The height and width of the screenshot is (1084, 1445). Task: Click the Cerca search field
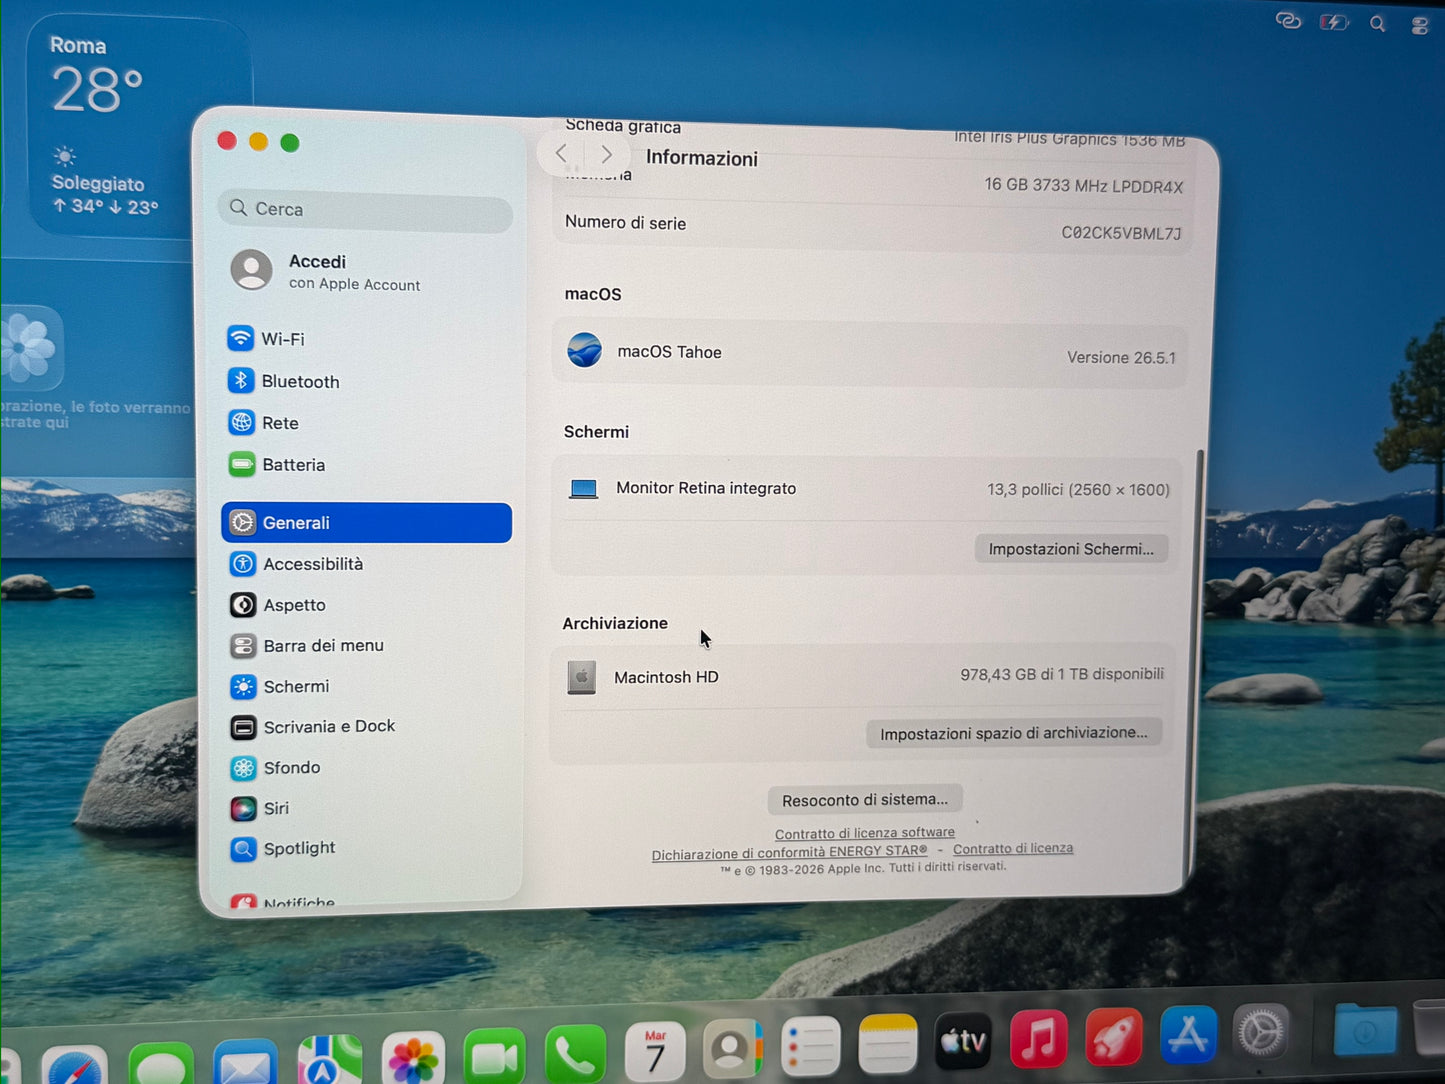365,209
